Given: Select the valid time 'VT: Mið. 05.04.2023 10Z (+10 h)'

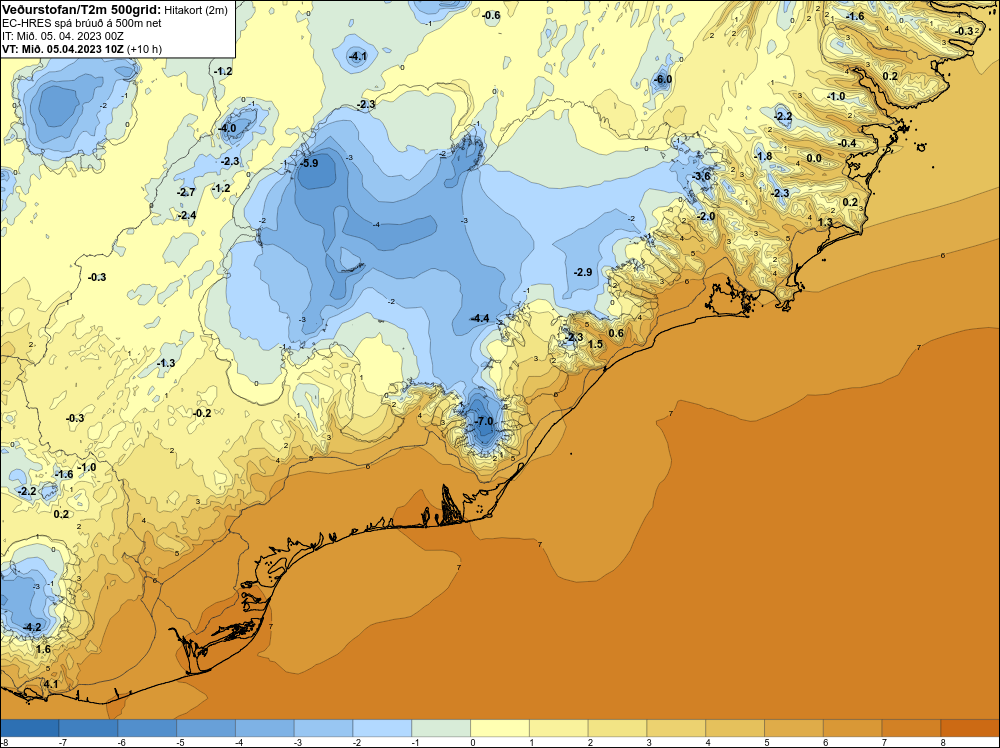Looking at the screenshot, I should (x=82, y=49).
